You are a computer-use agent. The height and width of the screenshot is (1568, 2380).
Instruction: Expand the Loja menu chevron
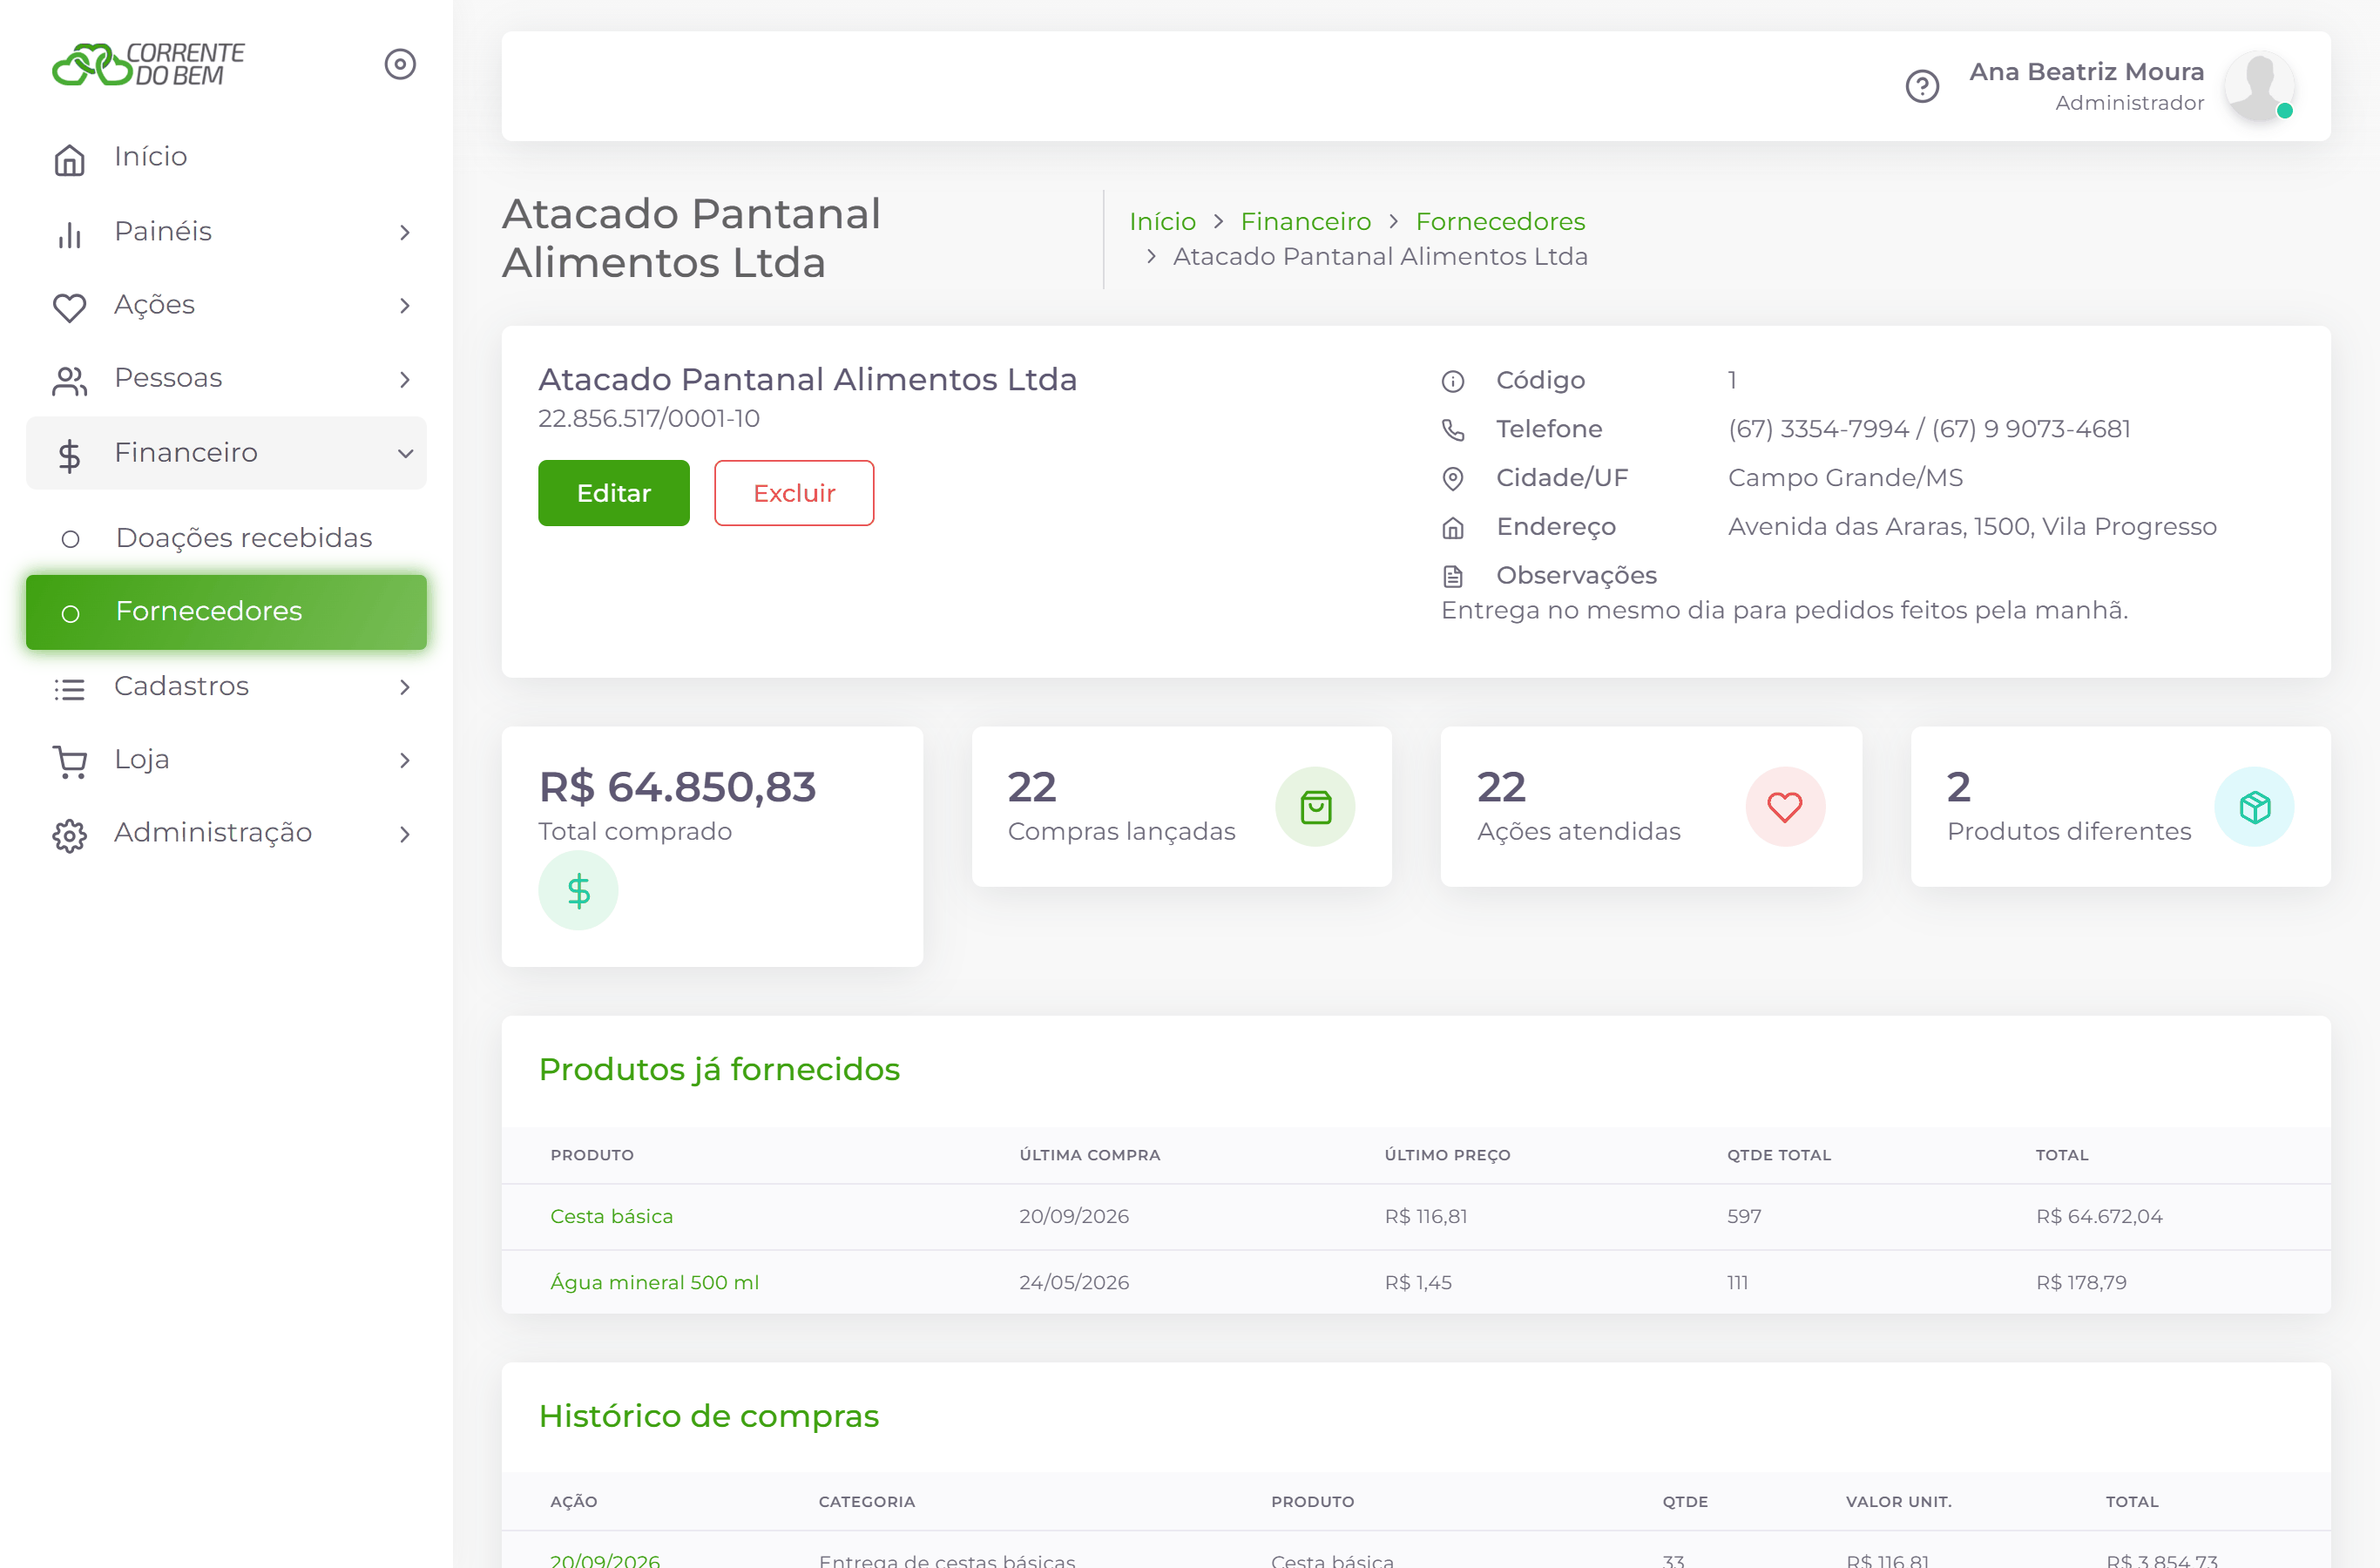coord(404,760)
